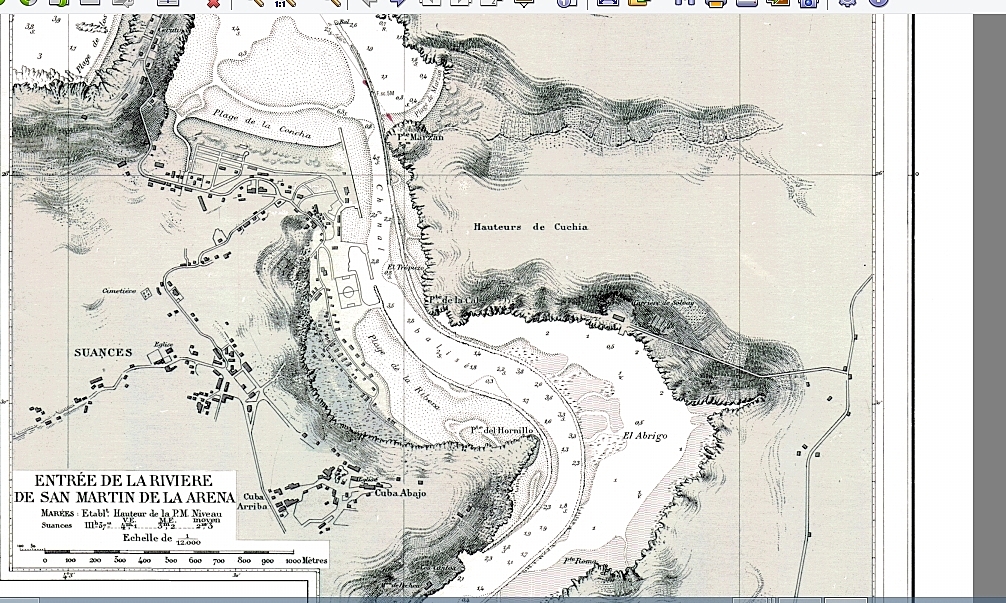
Task: Go to previous image with grey arrow
Action: (369, 3)
